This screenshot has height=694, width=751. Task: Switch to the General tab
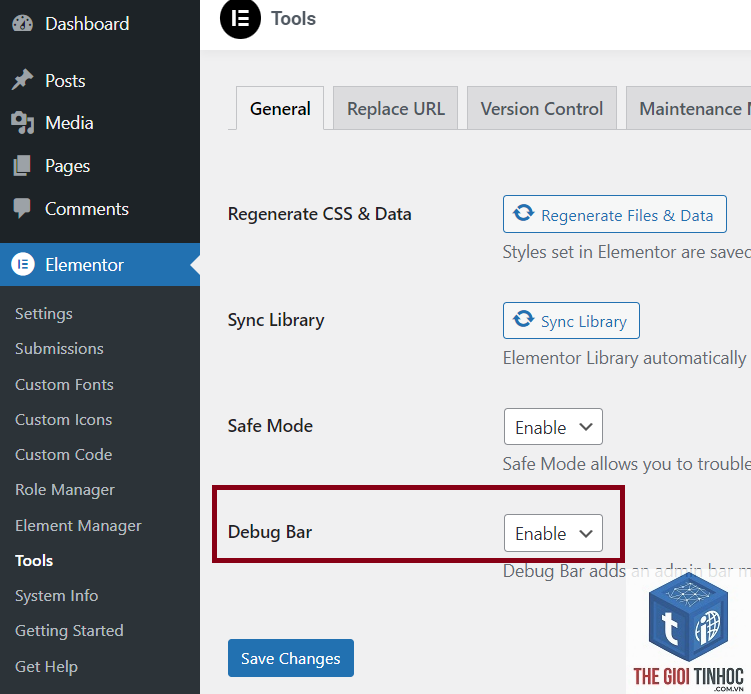(x=280, y=108)
